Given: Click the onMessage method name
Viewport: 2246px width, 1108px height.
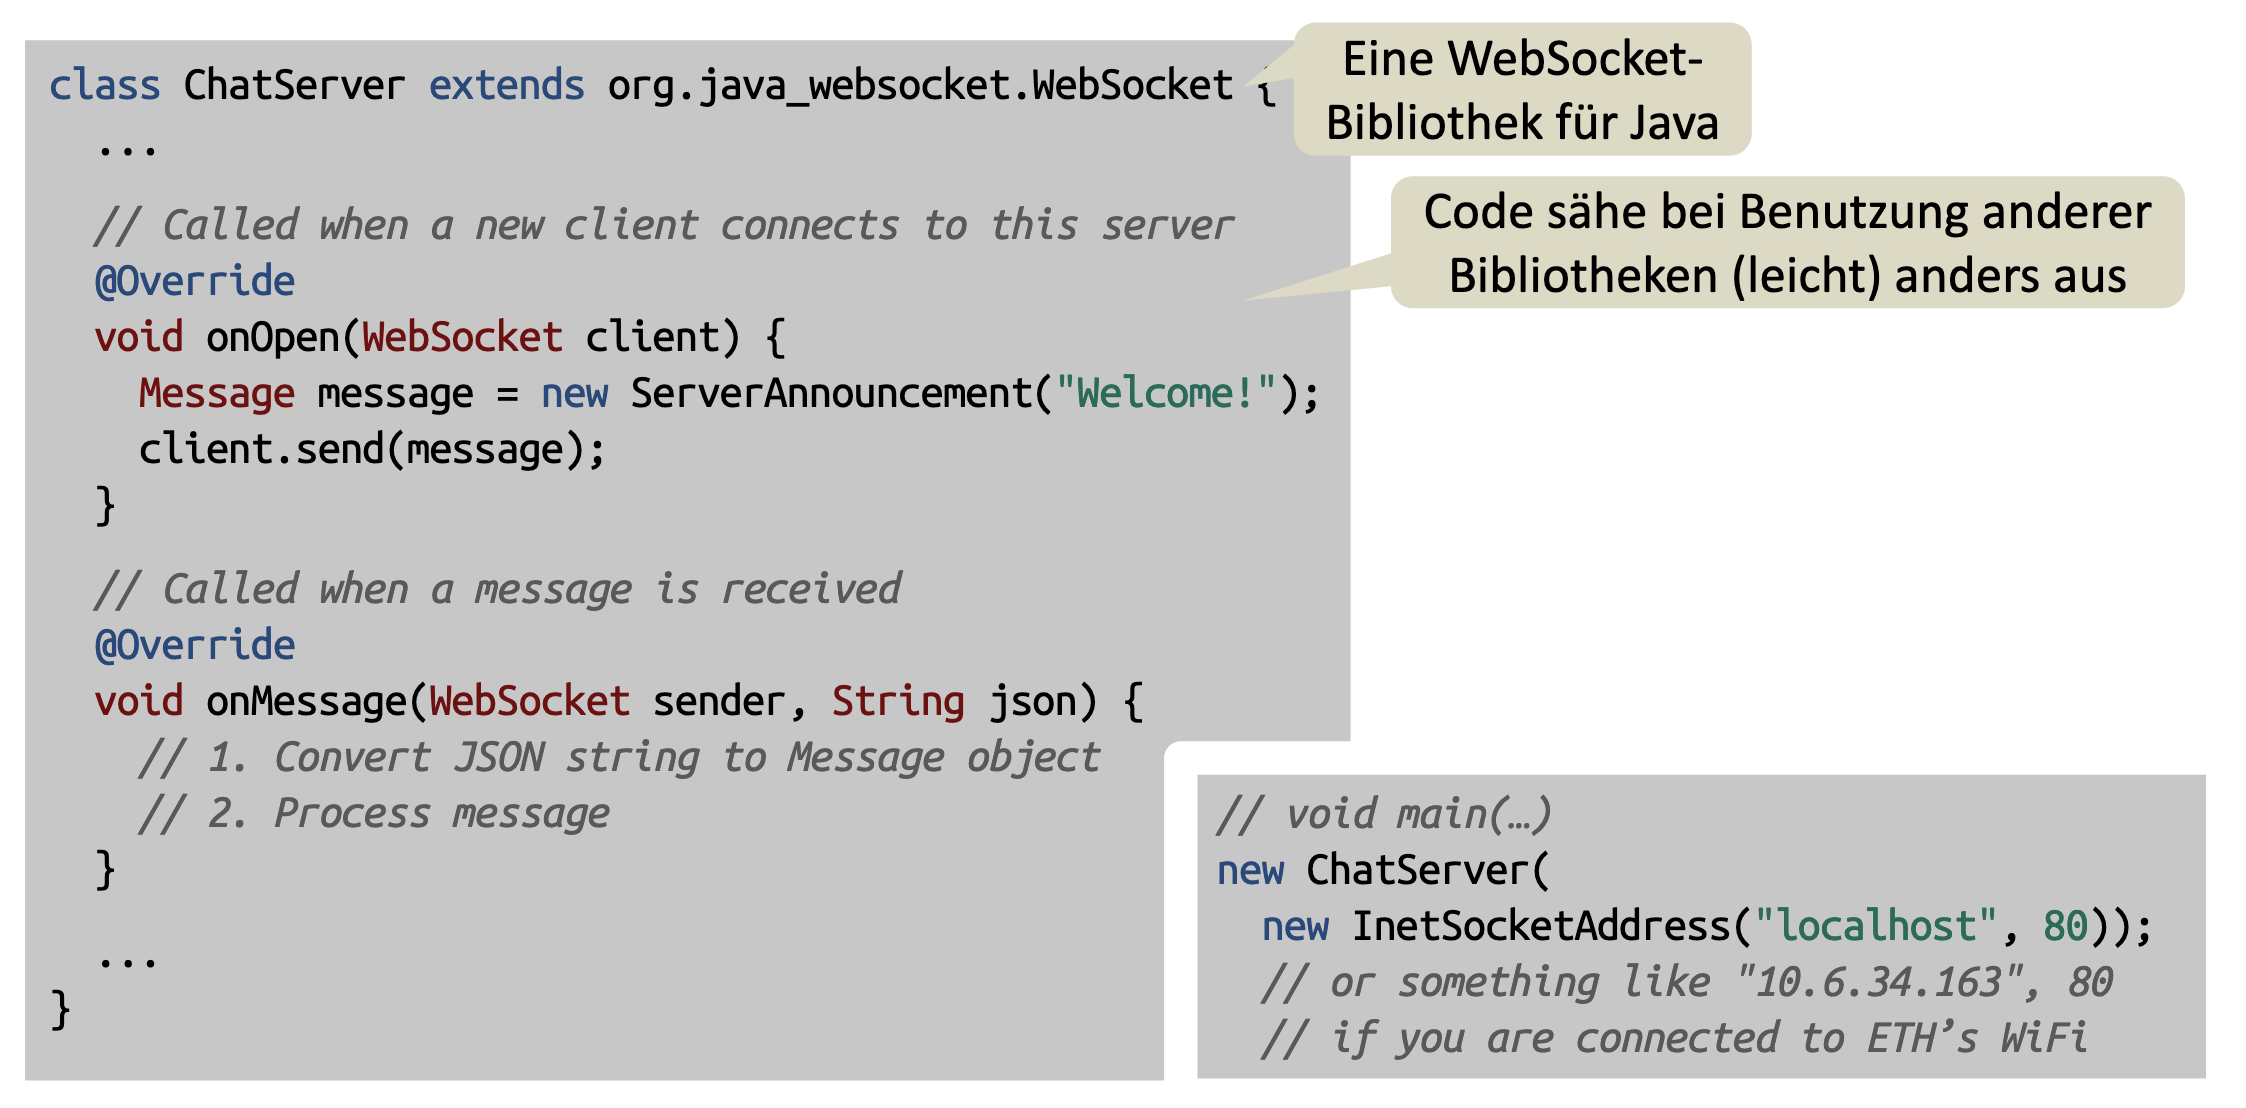Looking at the screenshot, I should click(x=306, y=702).
